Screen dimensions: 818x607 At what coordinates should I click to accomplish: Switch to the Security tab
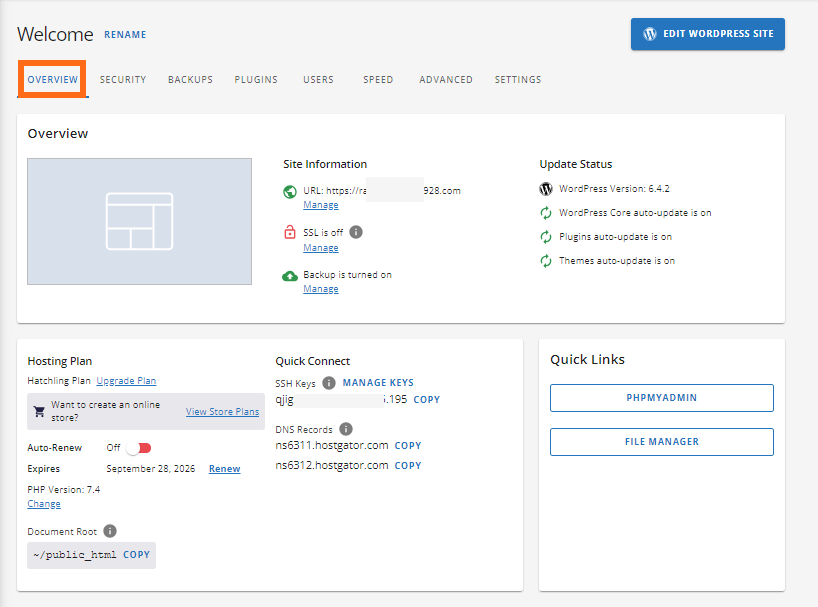click(122, 79)
